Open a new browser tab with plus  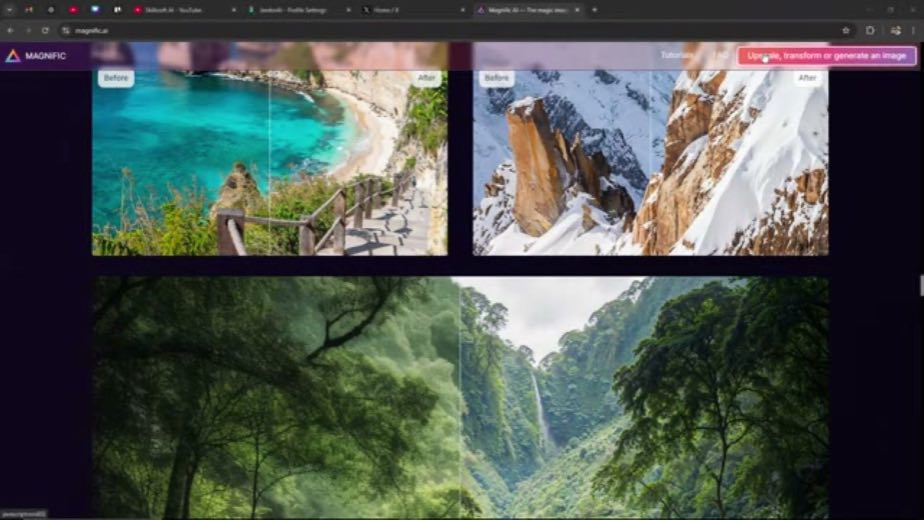pyautogui.click(x=594, y=10)
